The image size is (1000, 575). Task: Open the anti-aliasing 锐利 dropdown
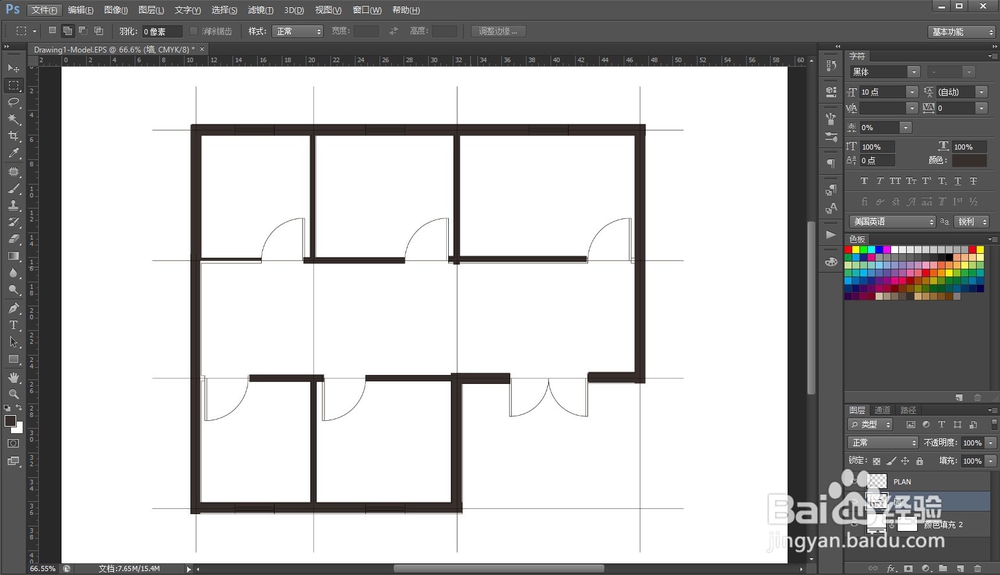(x=971, y=222)
